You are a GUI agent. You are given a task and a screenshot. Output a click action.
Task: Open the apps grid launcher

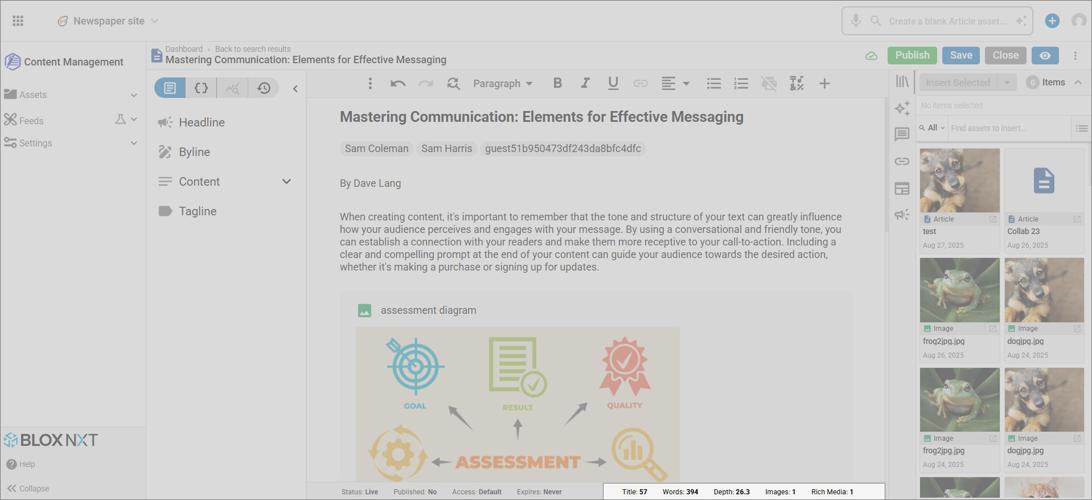pyautogui.click(x=18, y=21)
